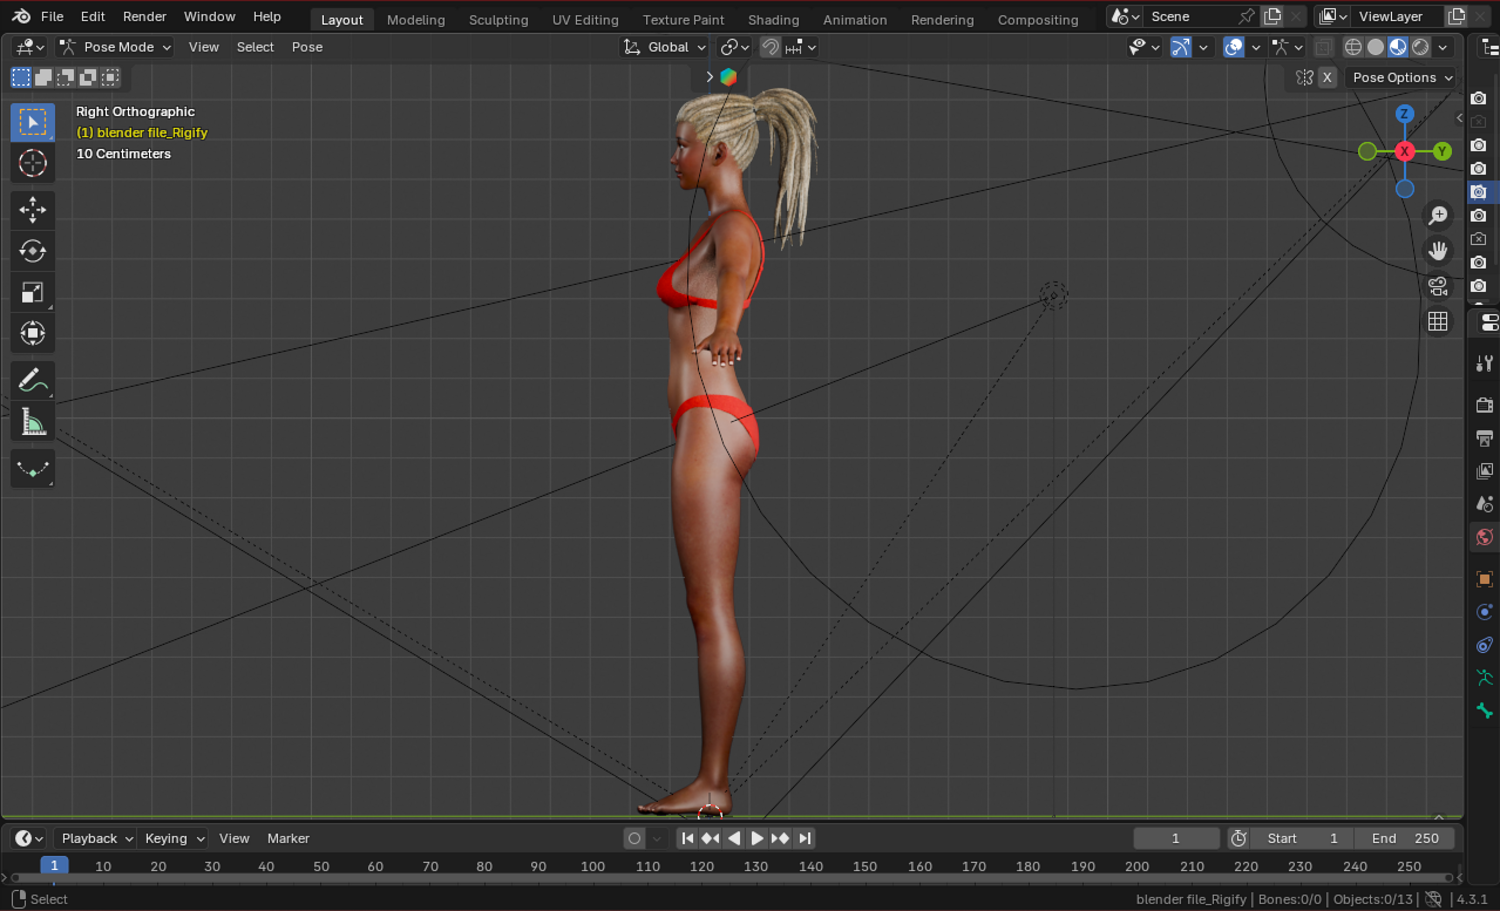
Task: Toggle auto keying record button
Action: coord(634,838)
